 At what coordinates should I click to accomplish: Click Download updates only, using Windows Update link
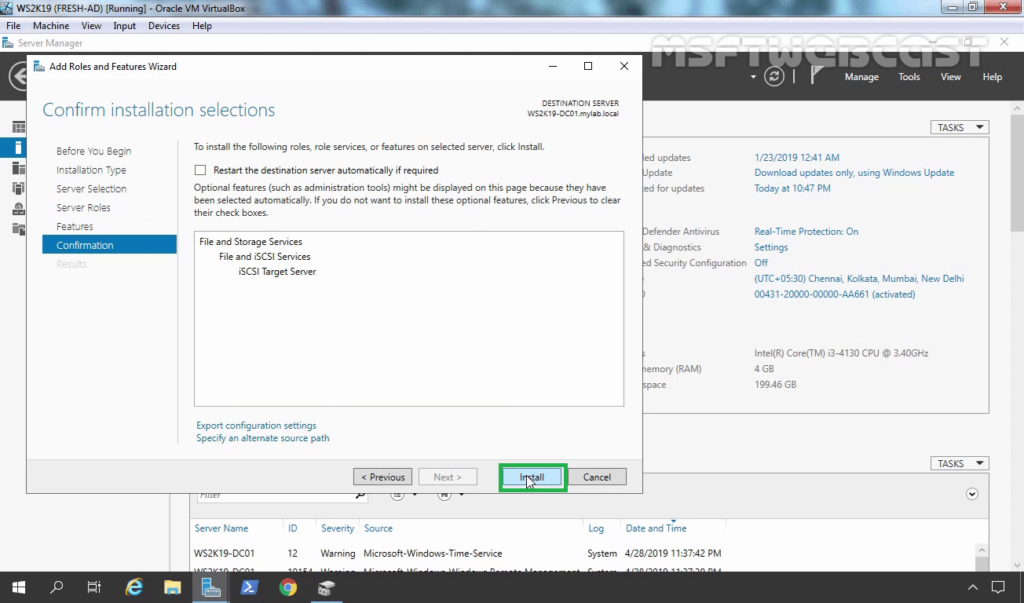[854, 172]
